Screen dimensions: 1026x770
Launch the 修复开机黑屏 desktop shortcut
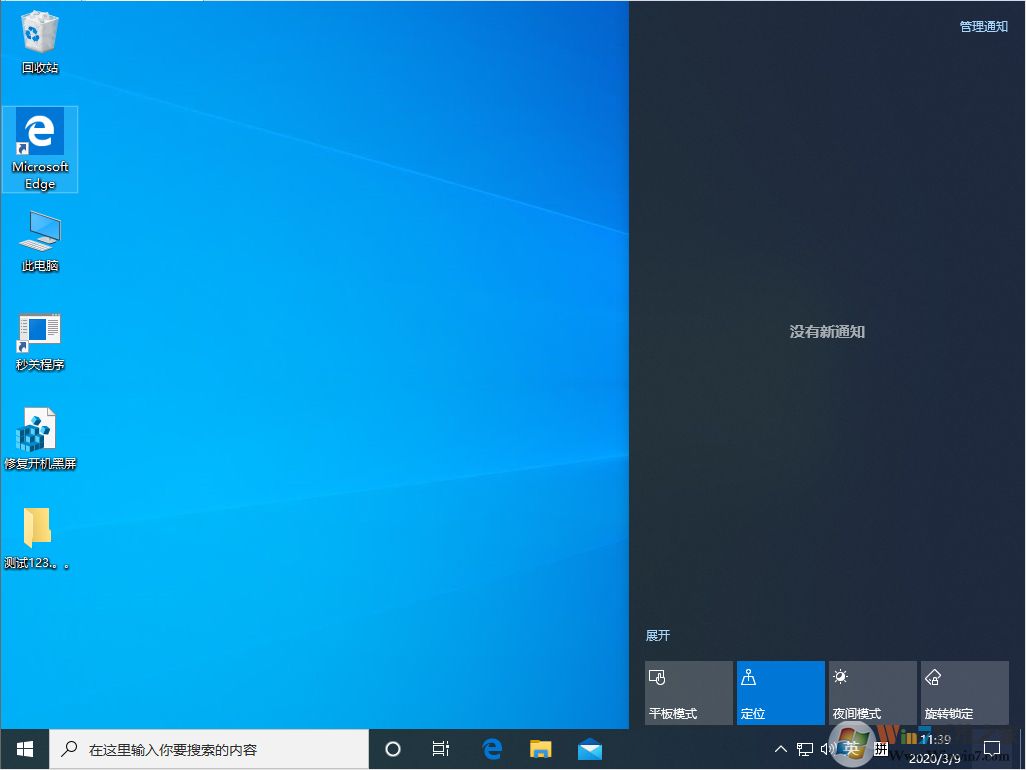[x=39, y=430]
